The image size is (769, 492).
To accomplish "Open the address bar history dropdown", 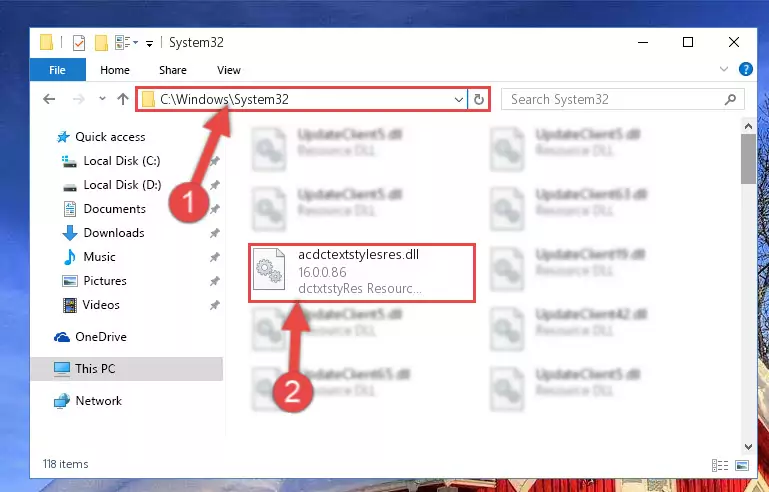I will point(459,100).
